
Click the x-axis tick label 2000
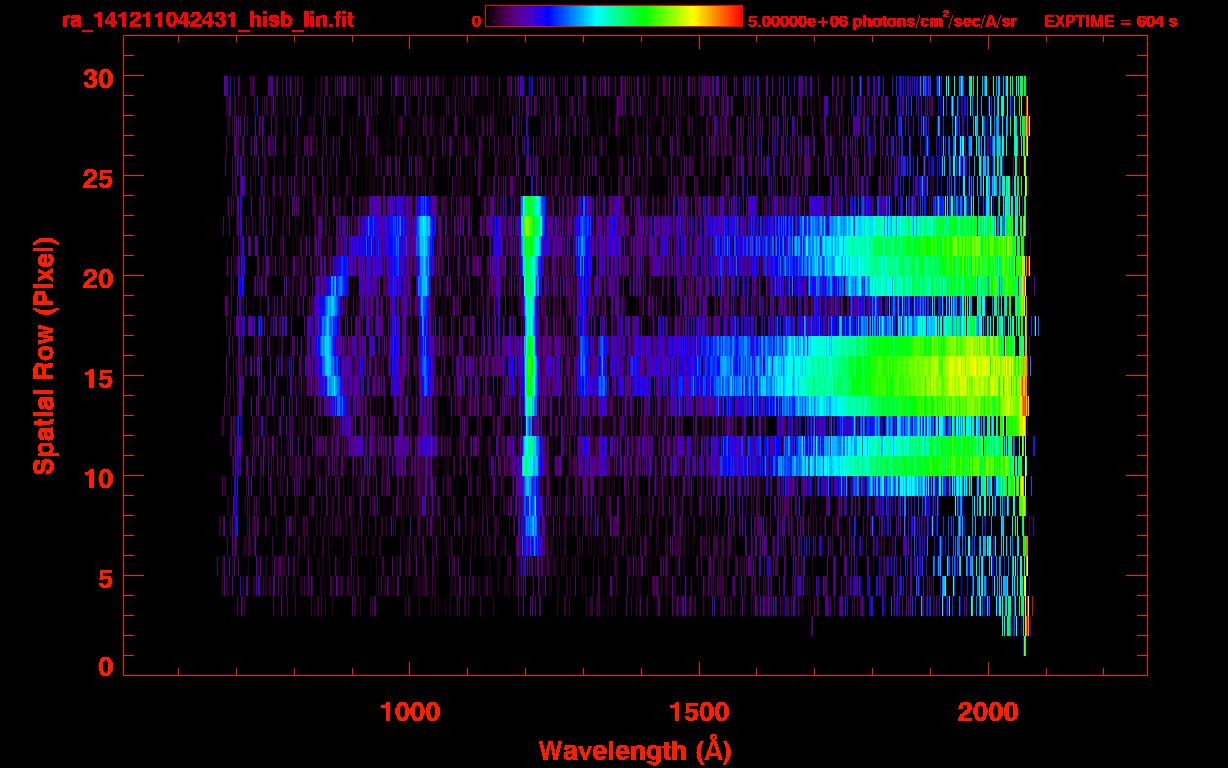click(987, 711)
